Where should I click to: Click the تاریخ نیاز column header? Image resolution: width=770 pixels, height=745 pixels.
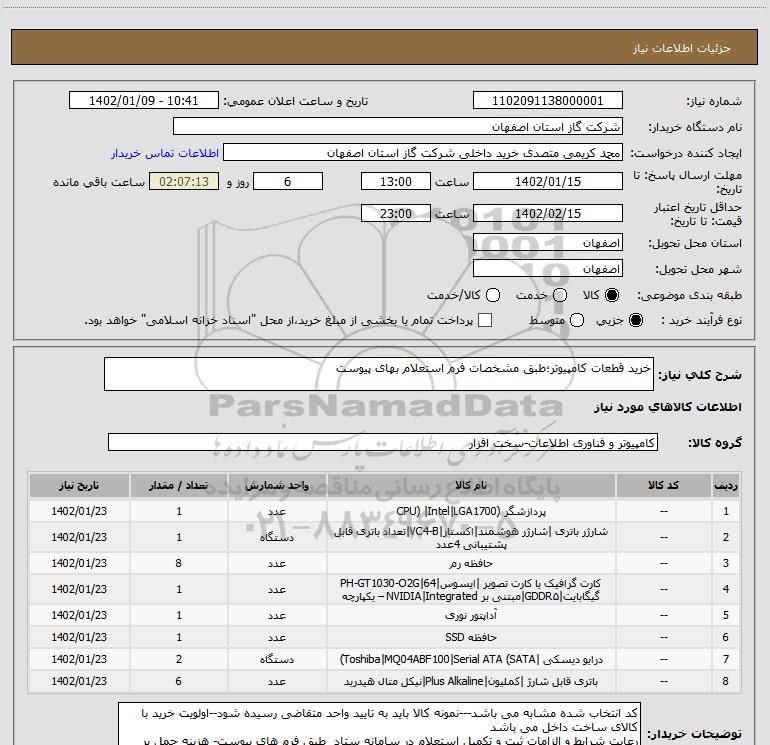(79, 485)
